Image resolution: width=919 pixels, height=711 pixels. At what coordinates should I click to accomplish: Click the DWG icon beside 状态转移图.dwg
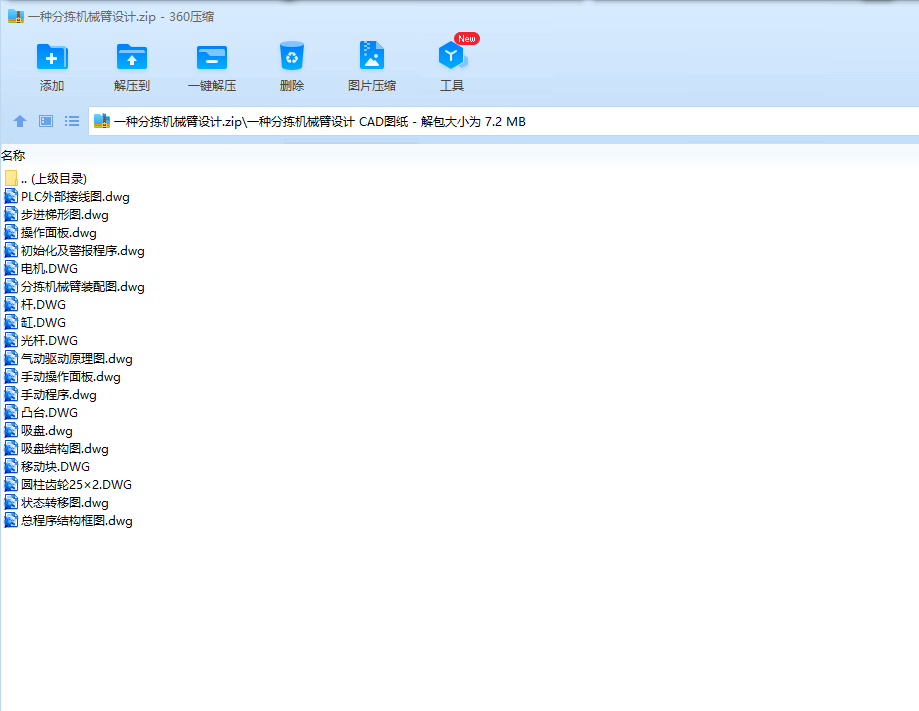tap(11, 502)
